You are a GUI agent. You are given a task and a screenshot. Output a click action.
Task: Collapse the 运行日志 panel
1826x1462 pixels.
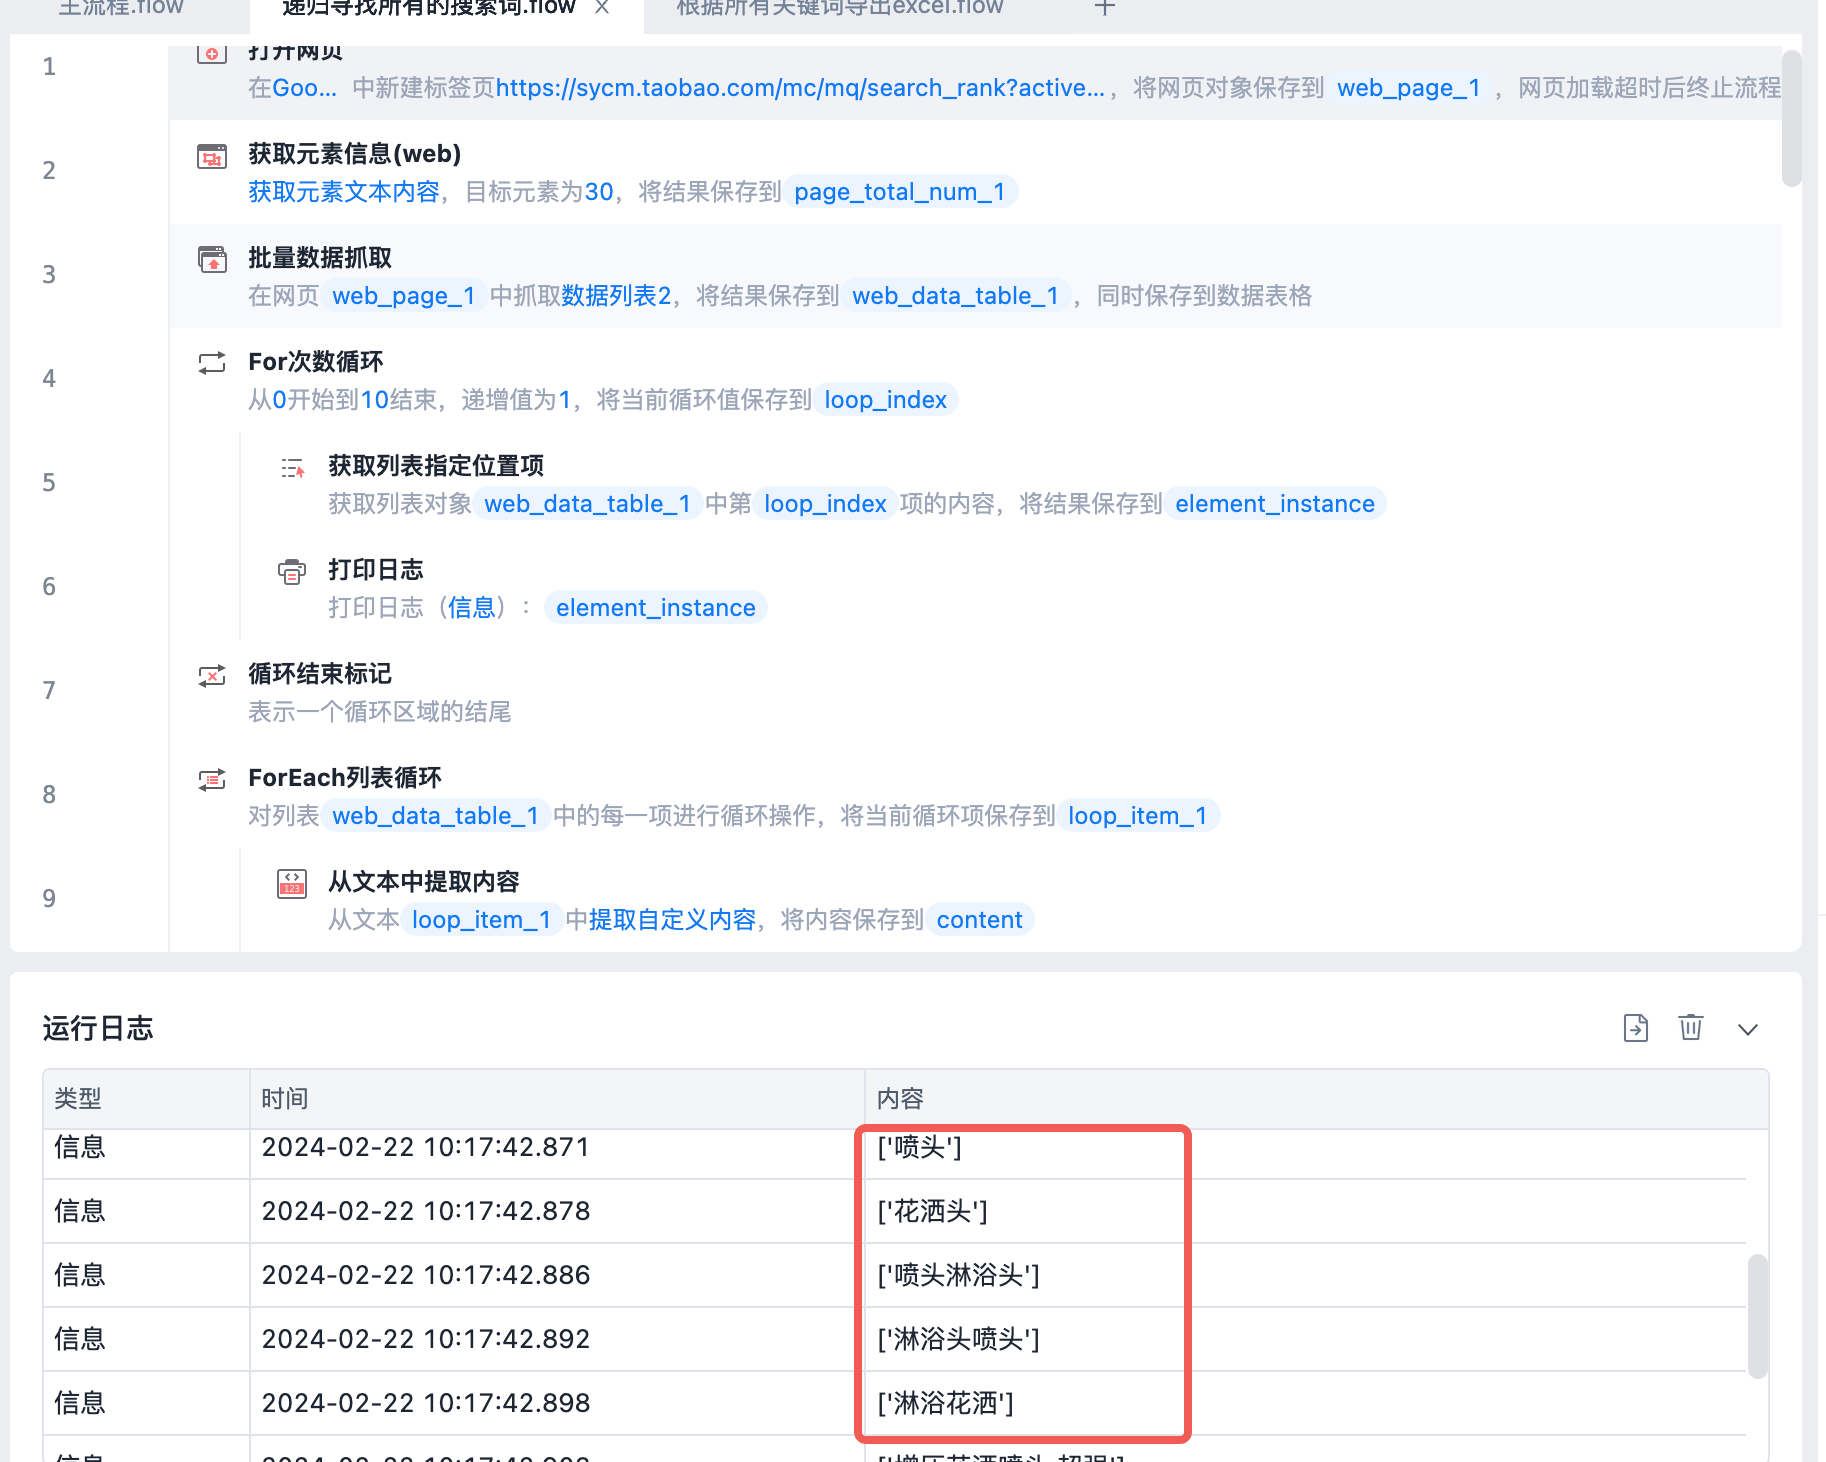point(1748,1029)
